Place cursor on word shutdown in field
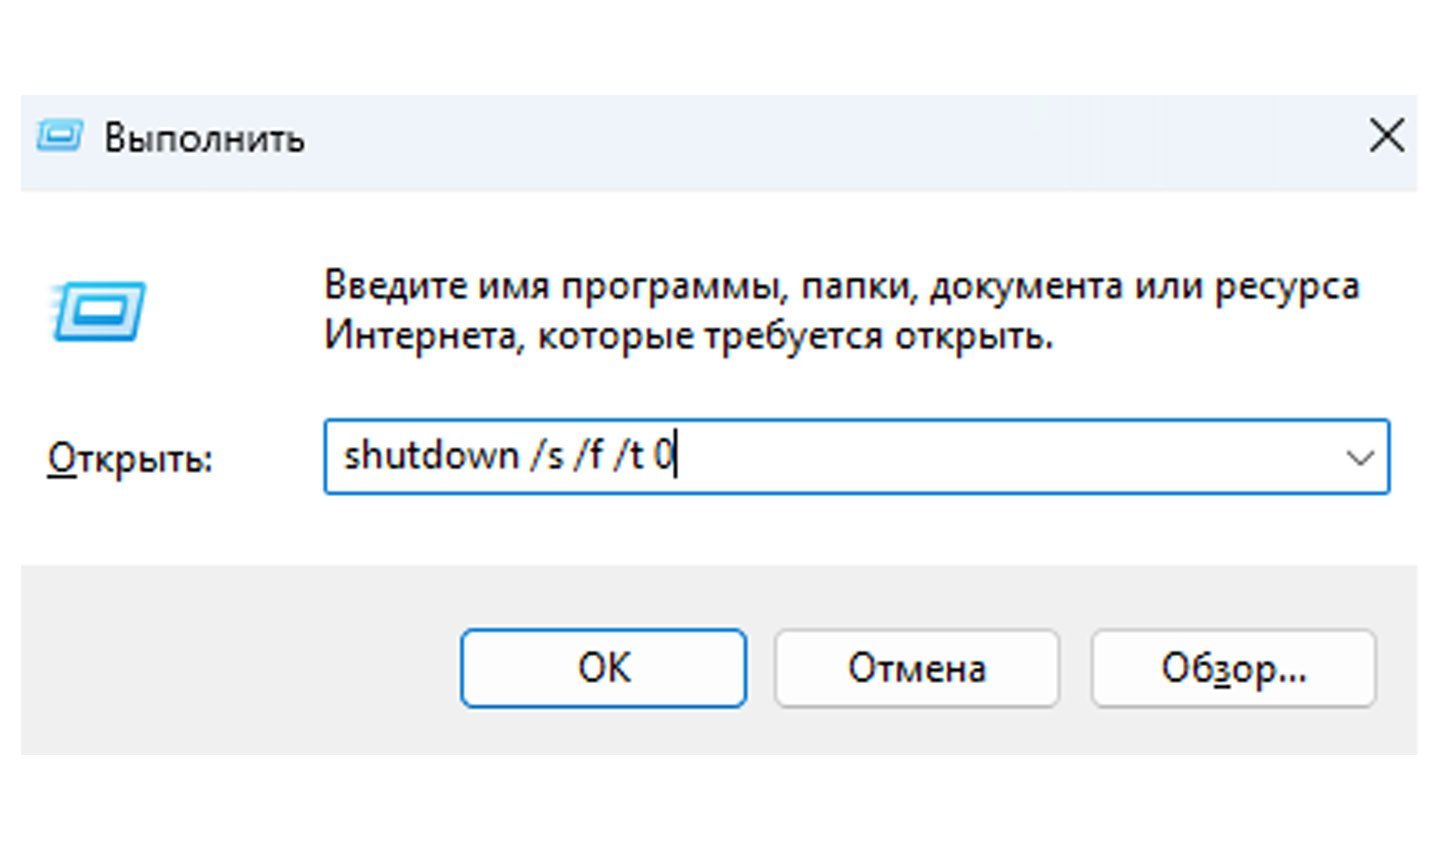 [431, 456]
